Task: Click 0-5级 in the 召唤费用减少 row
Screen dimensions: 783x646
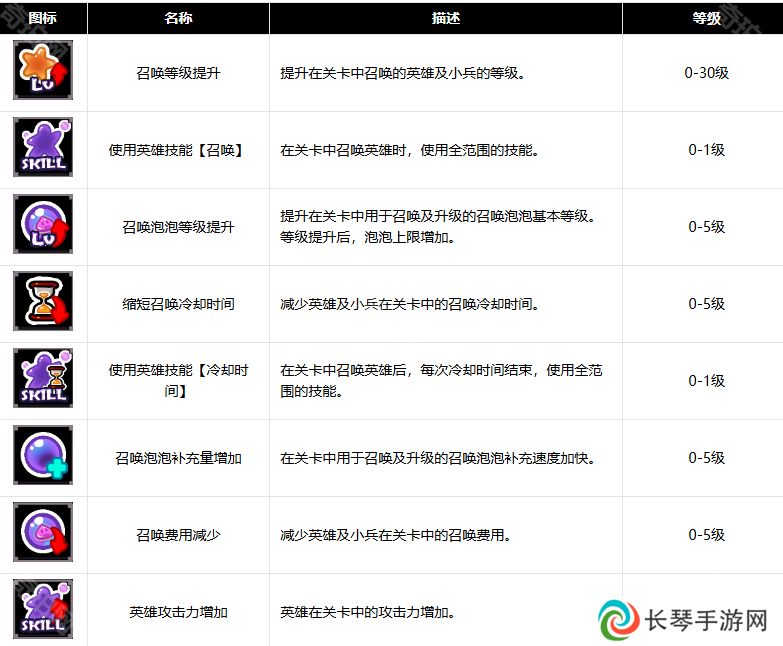Action: pos(706,534)
